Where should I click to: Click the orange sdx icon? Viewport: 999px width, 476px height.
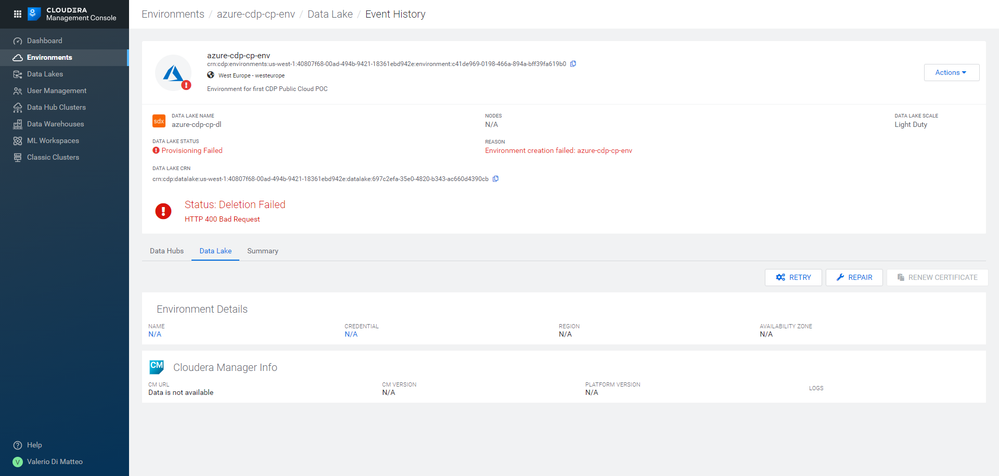pyautogui.click(x=159, y=120)
